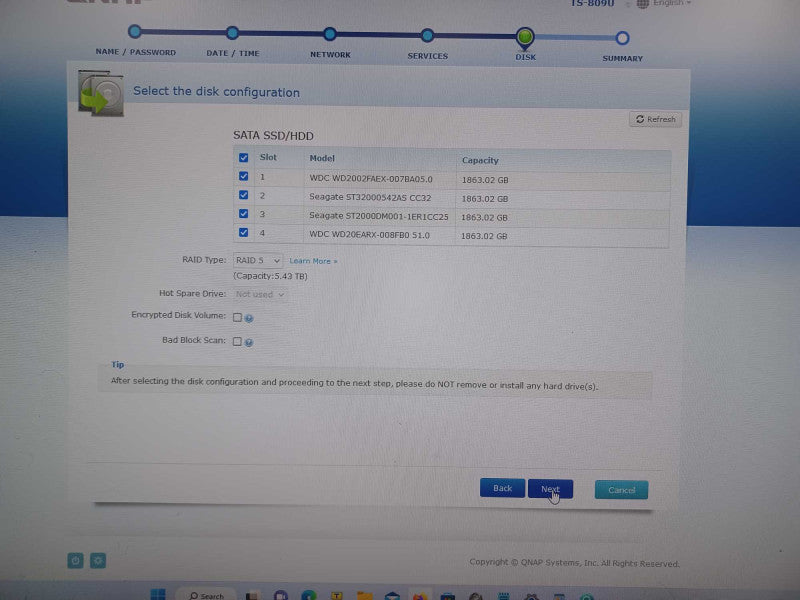Image resolution: width=800 pixels, height=600 pixels.
Task: Go to the Services step
Action: tap(428, 35)
